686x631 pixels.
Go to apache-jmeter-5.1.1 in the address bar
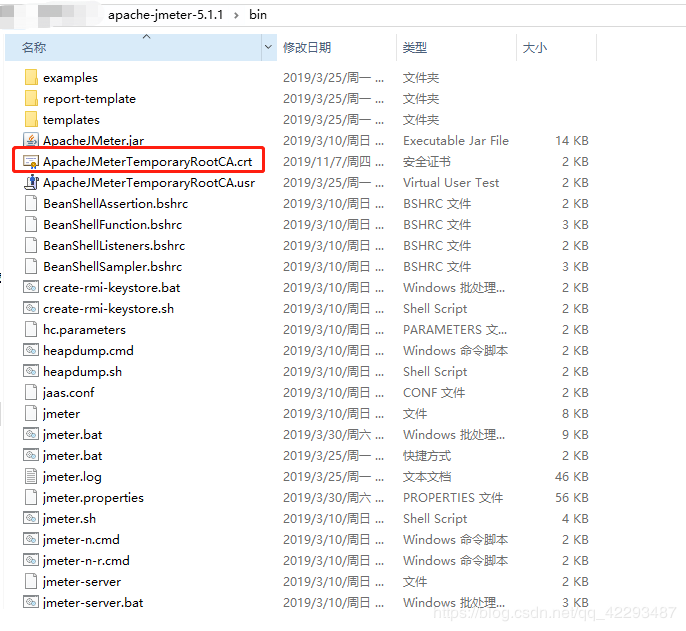click(x=166, y=15)
